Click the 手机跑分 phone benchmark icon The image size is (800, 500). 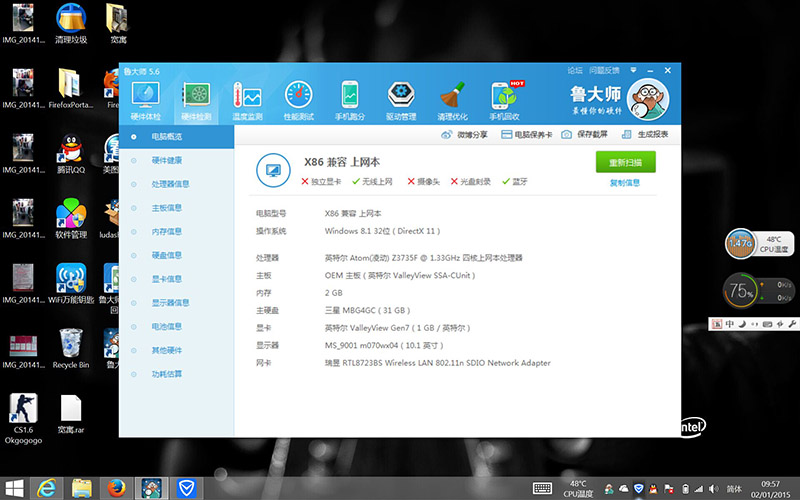(350, 101)
